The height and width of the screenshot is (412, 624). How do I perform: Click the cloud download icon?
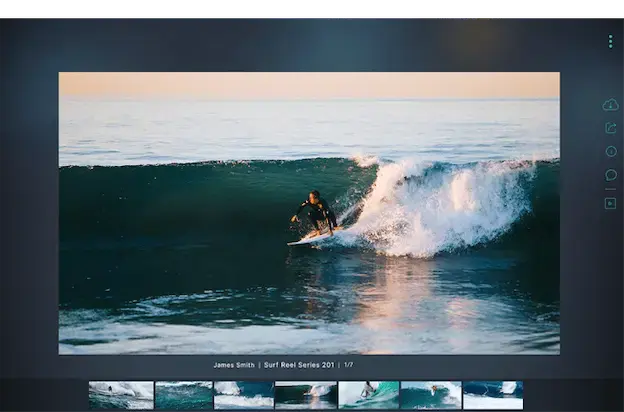[610, 105]
